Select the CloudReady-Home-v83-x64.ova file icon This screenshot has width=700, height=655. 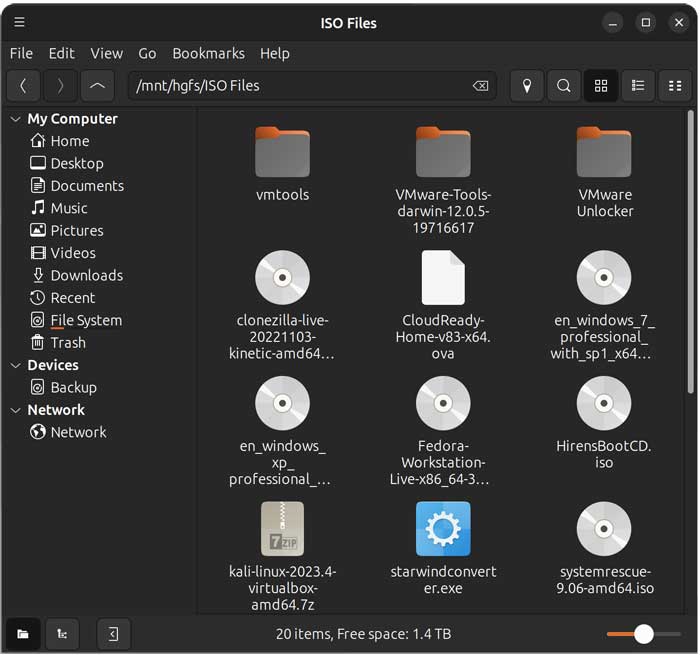coord(443,278)
